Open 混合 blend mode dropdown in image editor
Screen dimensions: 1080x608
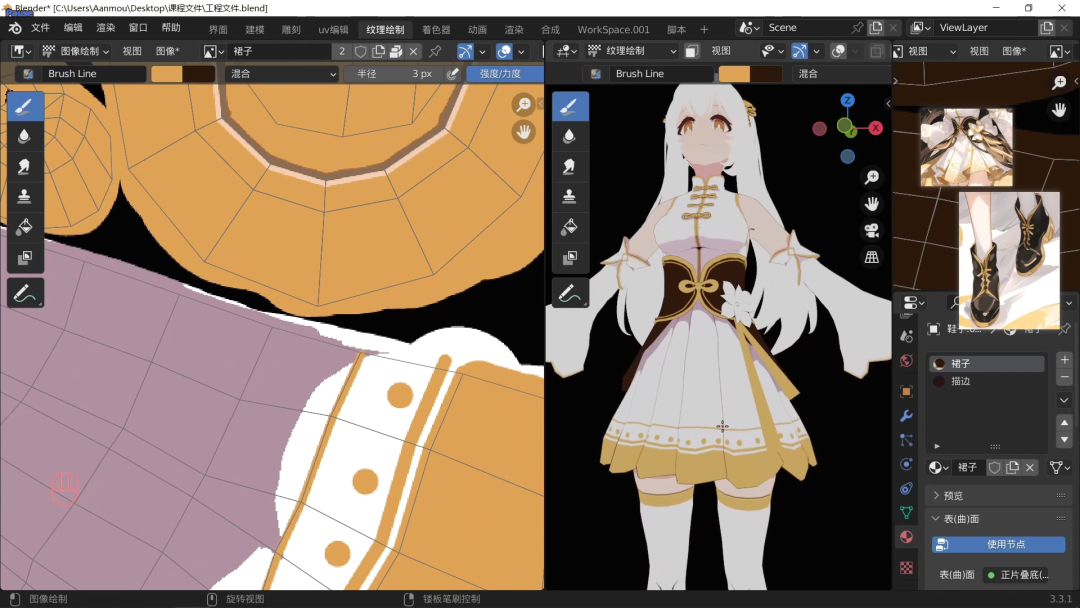282,74
